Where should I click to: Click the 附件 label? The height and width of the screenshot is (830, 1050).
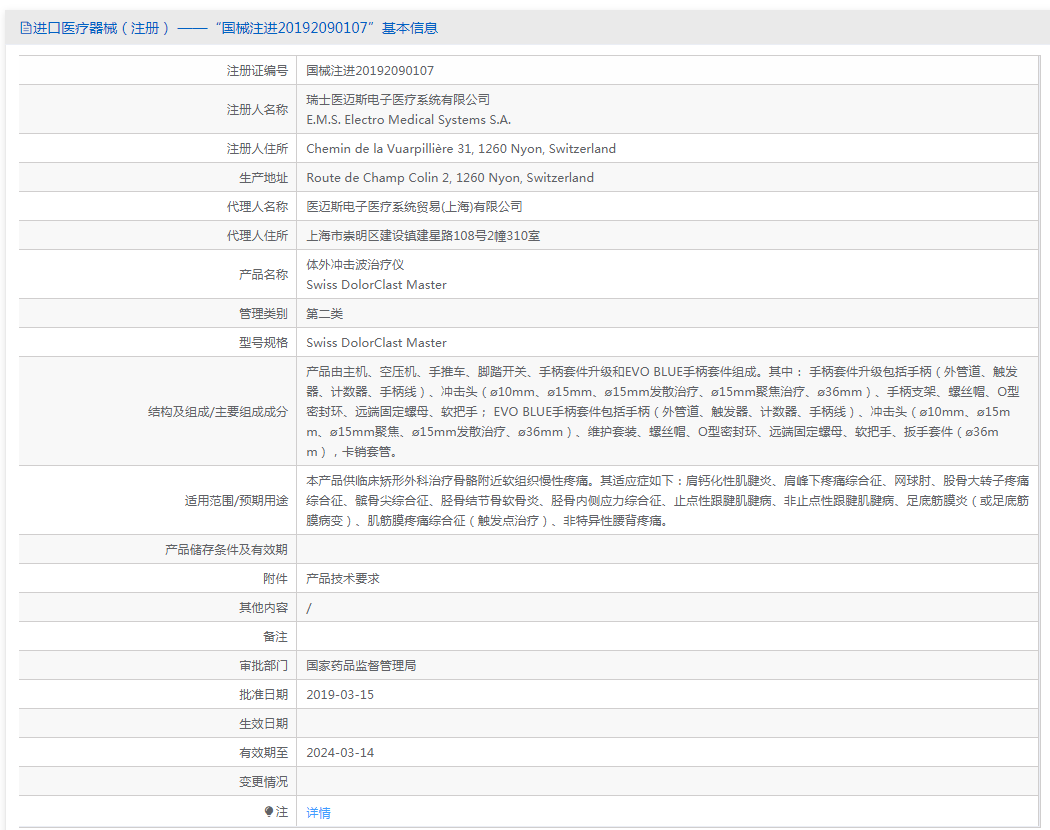point(275,579)
